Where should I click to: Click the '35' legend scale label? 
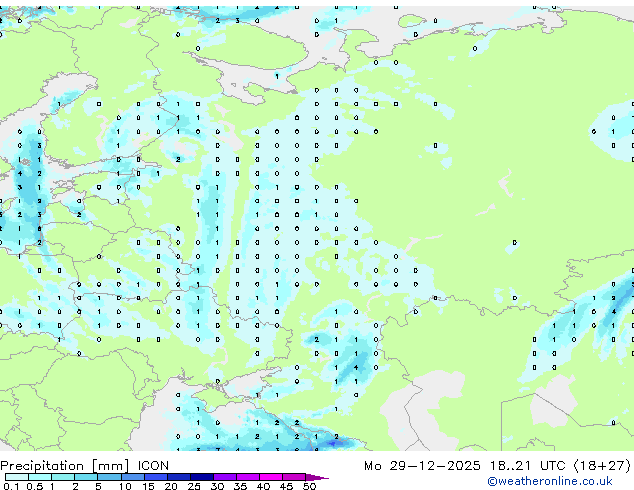(240, 486)
